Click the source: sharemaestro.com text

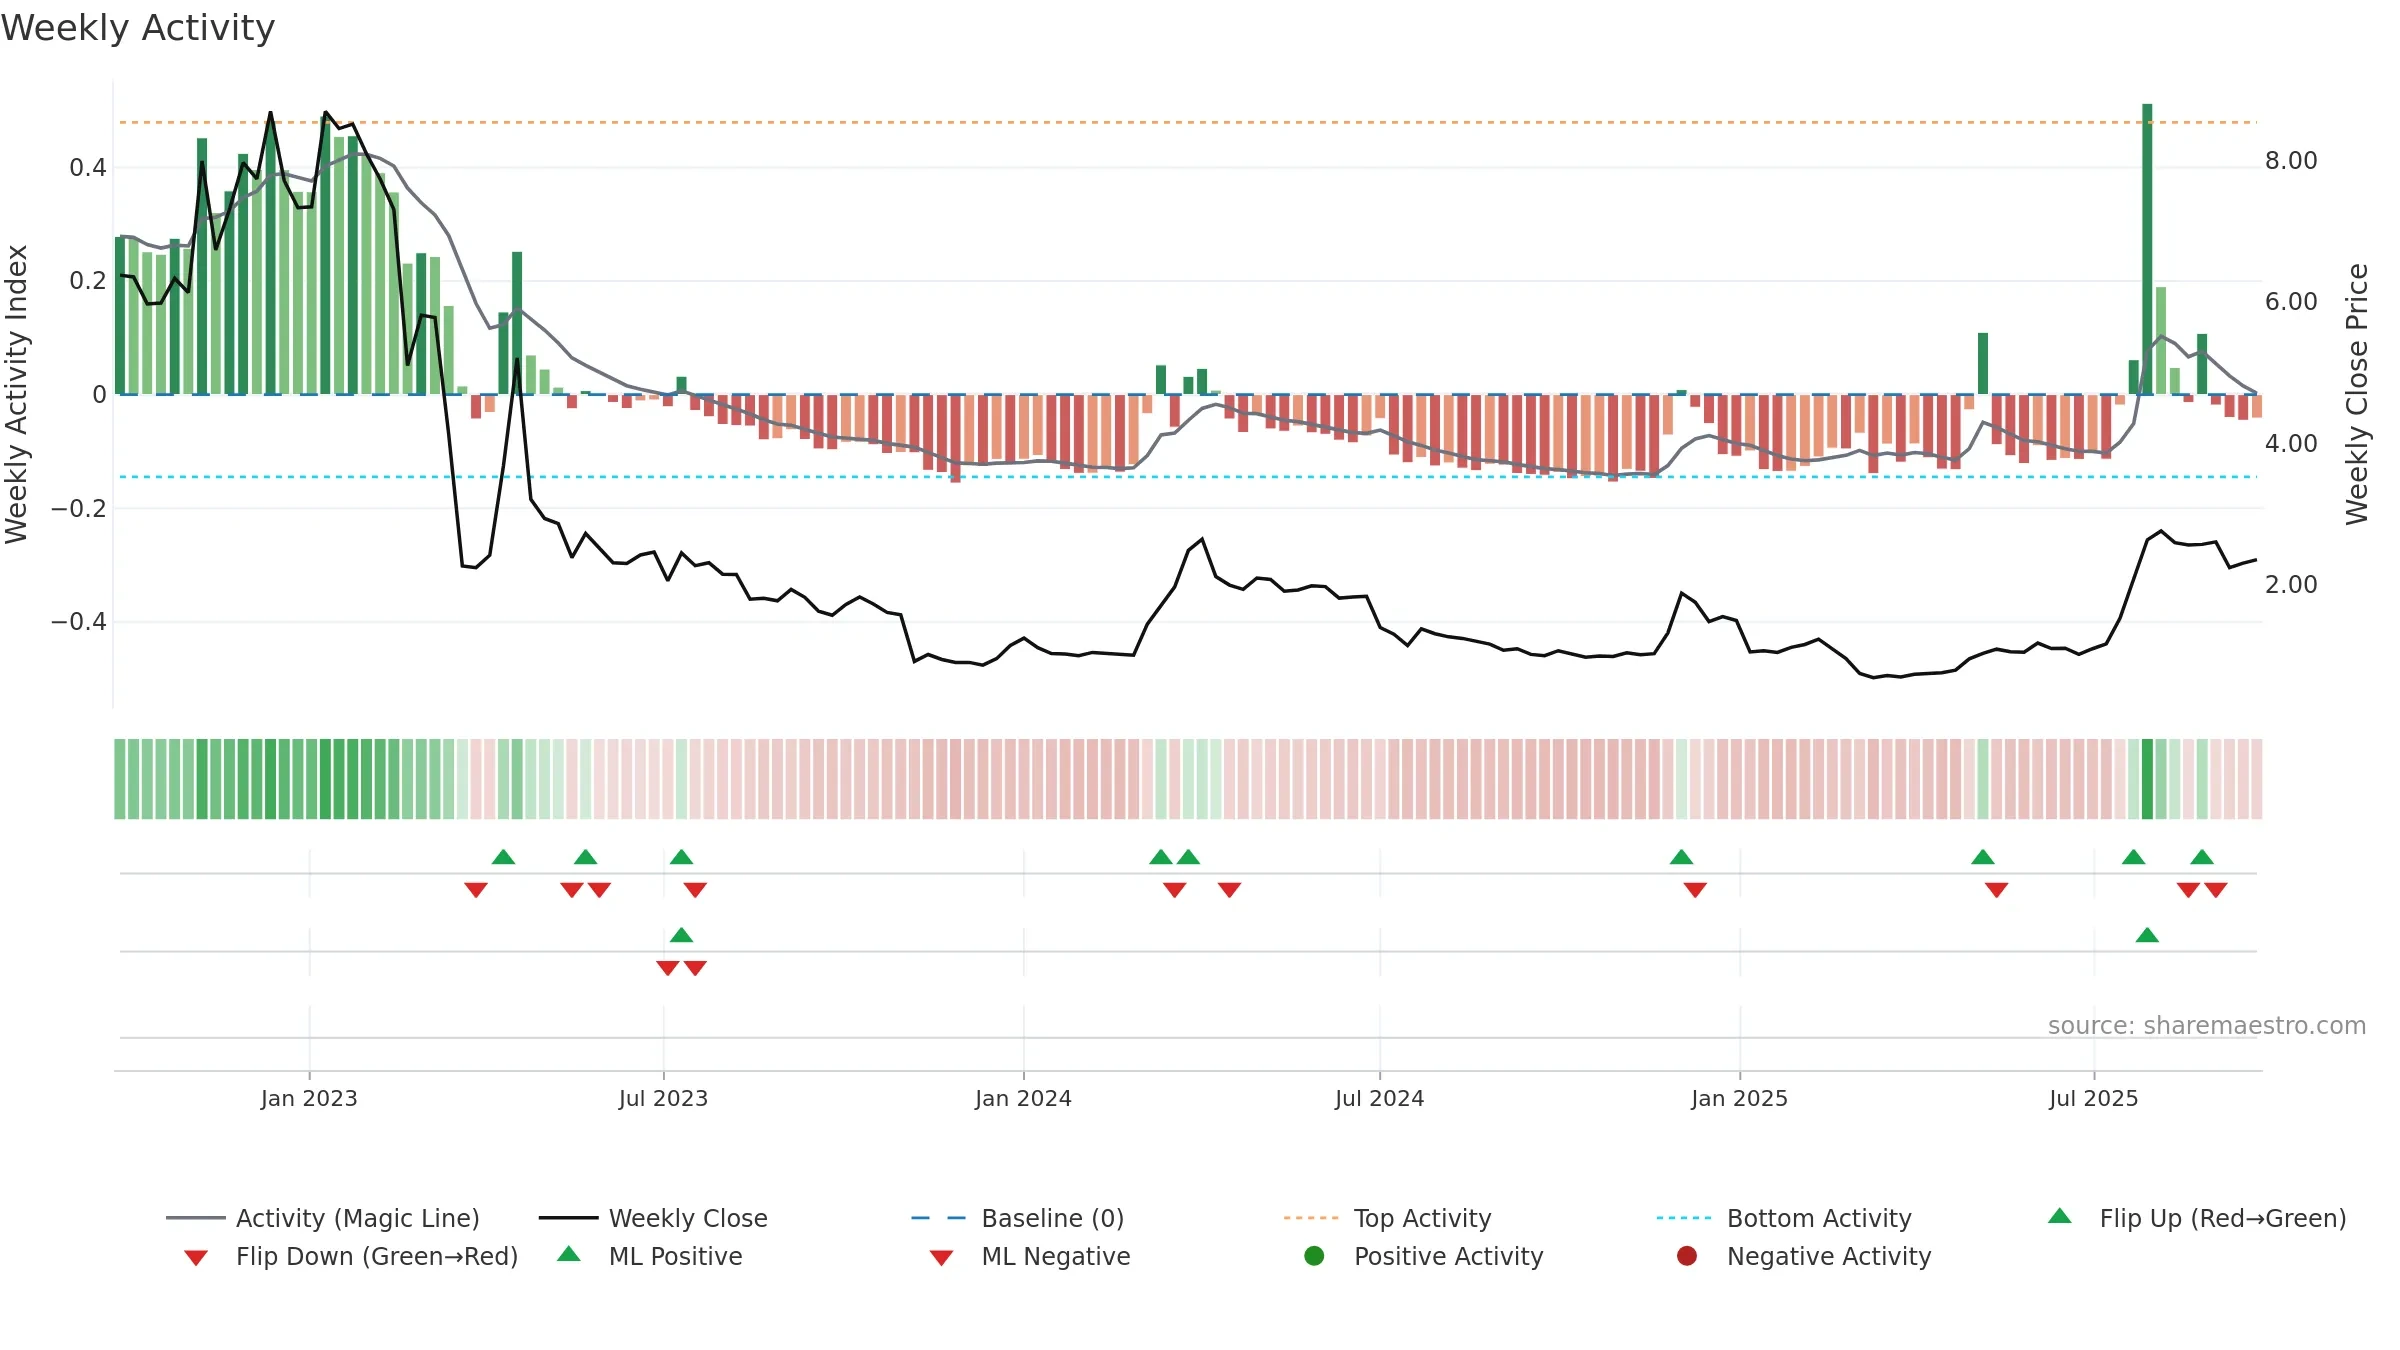pos(2207,1026)
